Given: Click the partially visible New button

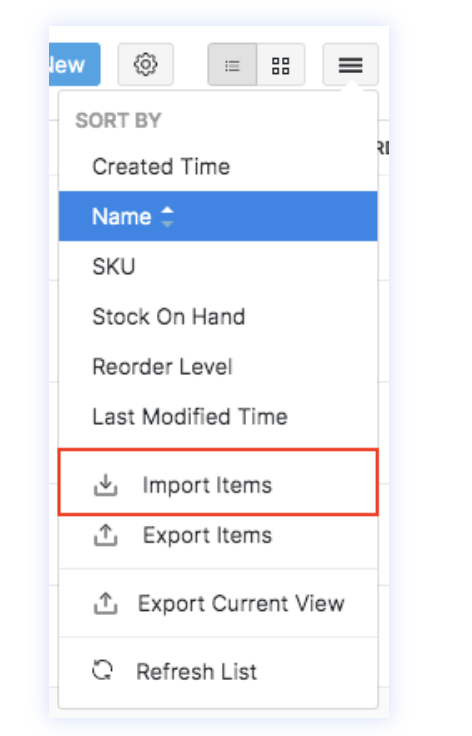Looking at the screenshot, I should click(75, 64).
